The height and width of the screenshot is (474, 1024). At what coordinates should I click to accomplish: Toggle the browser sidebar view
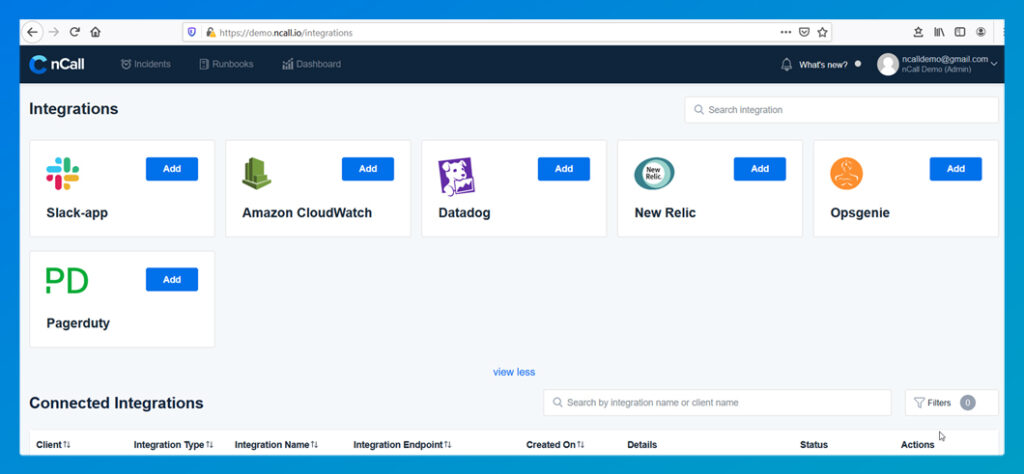point(960,32)
